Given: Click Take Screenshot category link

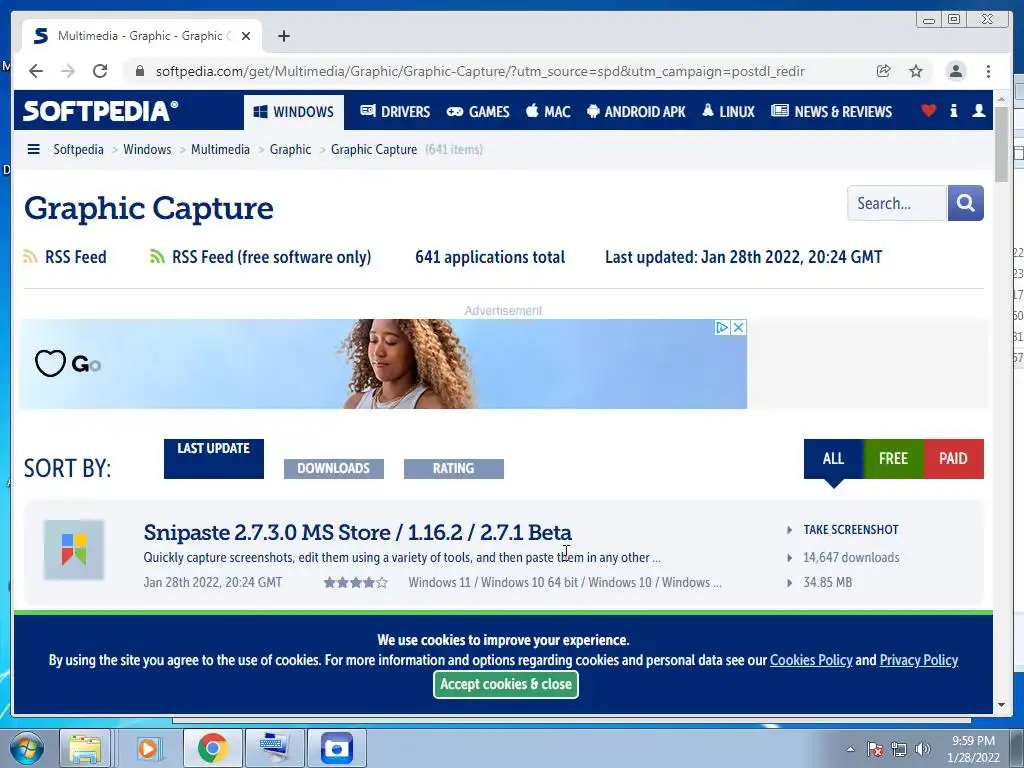Looking at the screenshot, I should coord(850,530).
